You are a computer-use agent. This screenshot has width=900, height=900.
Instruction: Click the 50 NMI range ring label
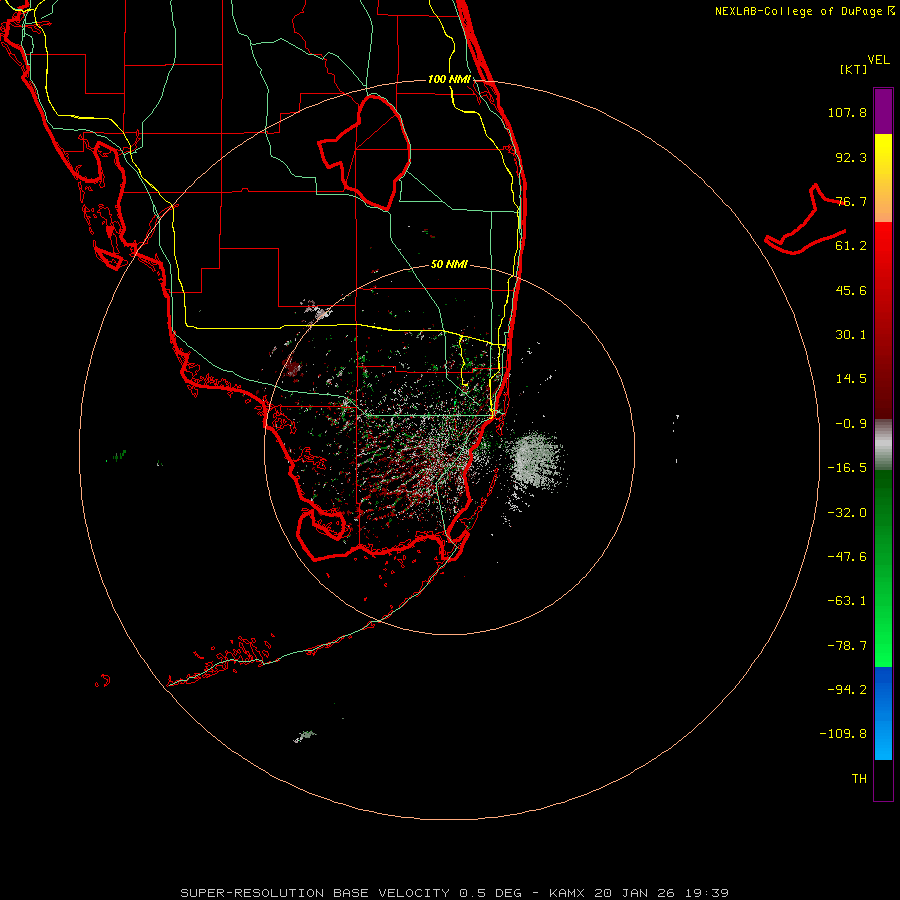point(449,264)
